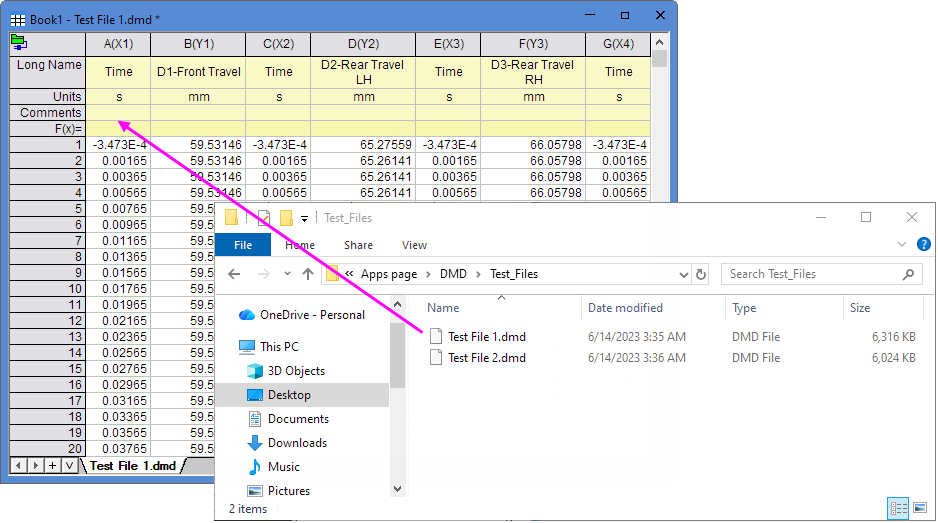Screen dimensions: 938x523
Task: Open the File menu in Explorer
Action: [243, 245]
